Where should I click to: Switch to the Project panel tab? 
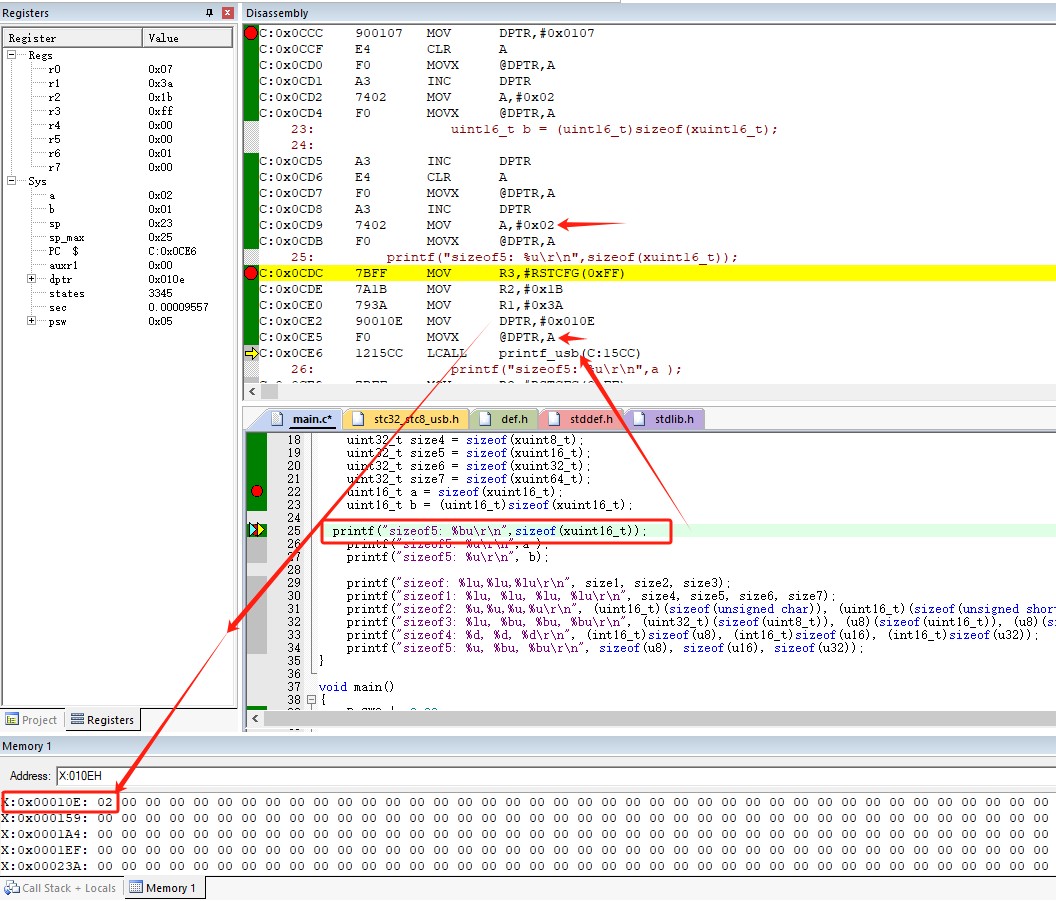point(32,720)
